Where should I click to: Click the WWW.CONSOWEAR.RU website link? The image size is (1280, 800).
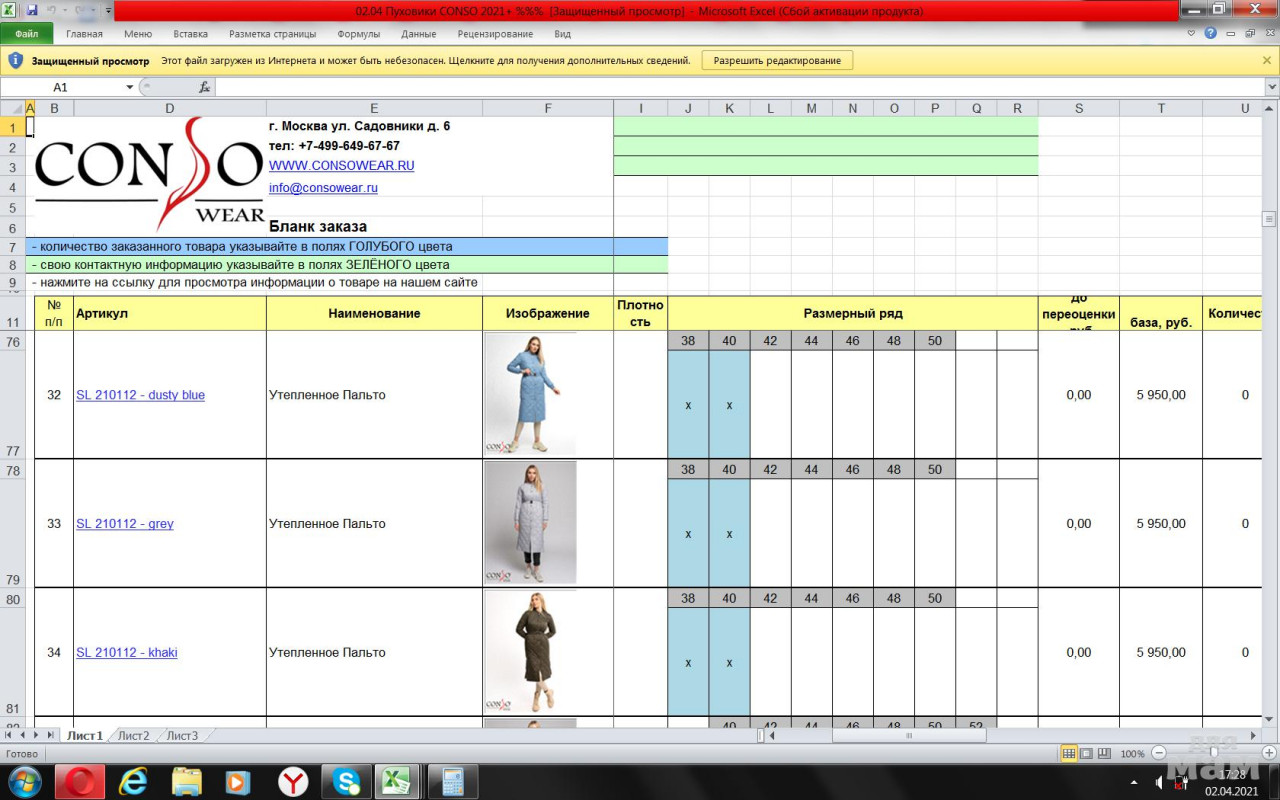coord(341,166)
